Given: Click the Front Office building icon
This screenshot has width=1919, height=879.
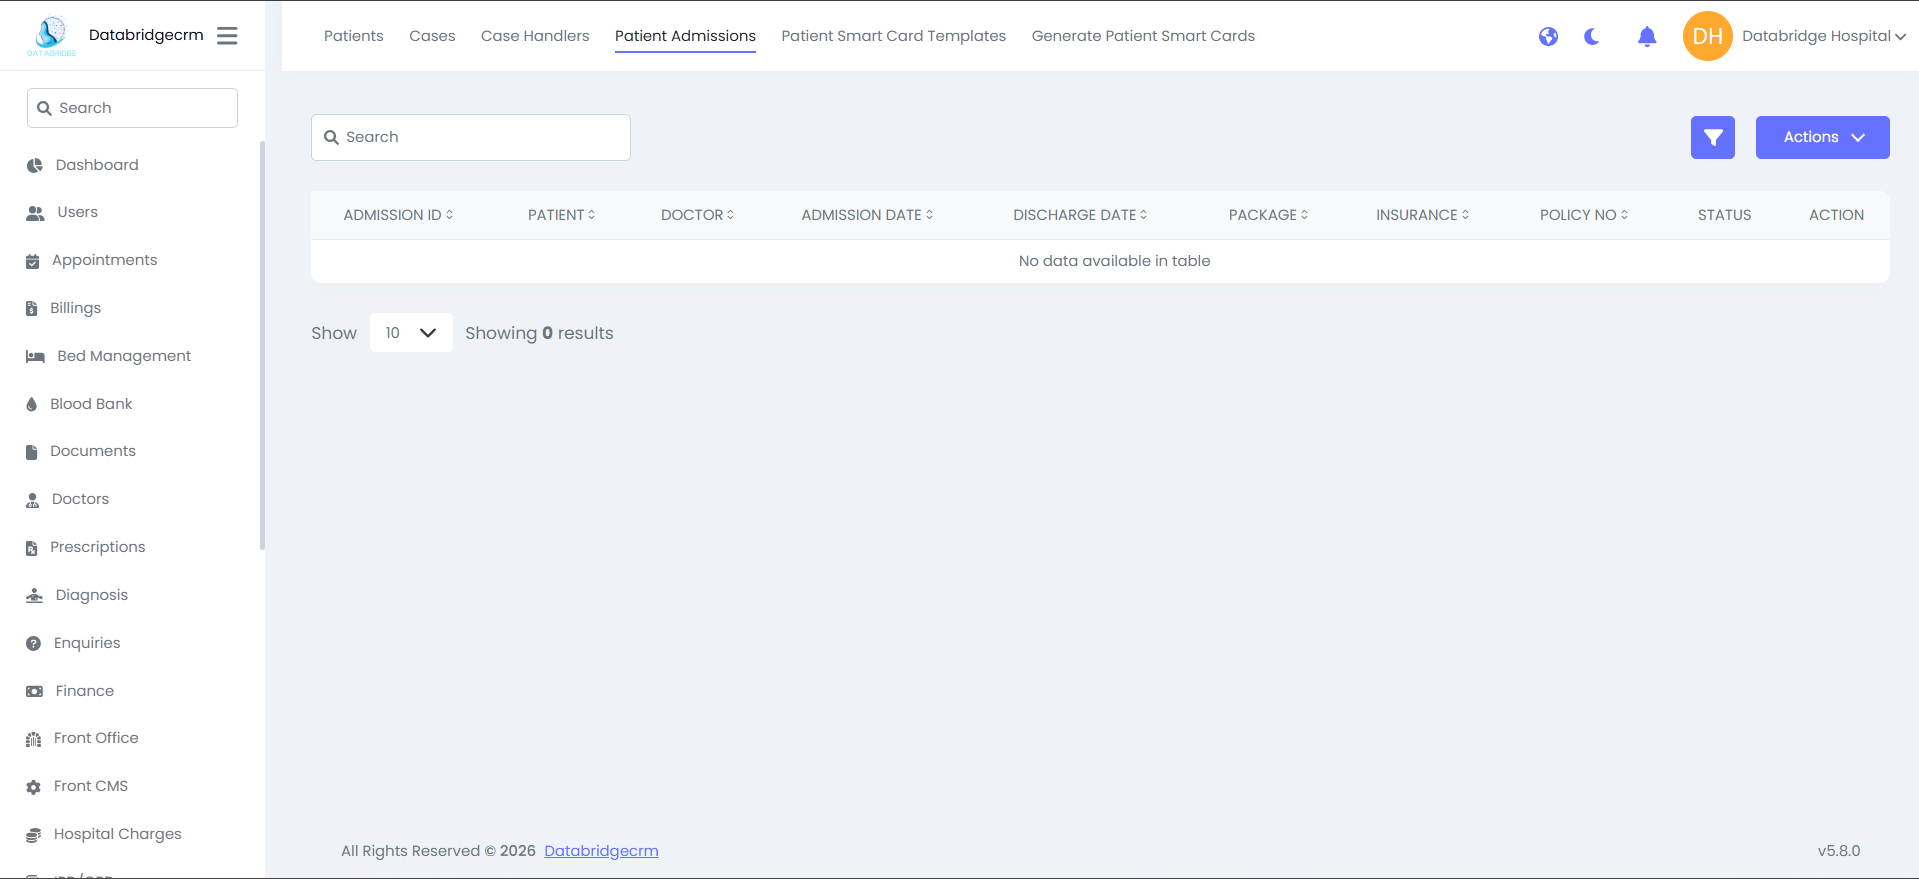Looking at the screenshot, I should pyautogui.click(x=34, y=739).
